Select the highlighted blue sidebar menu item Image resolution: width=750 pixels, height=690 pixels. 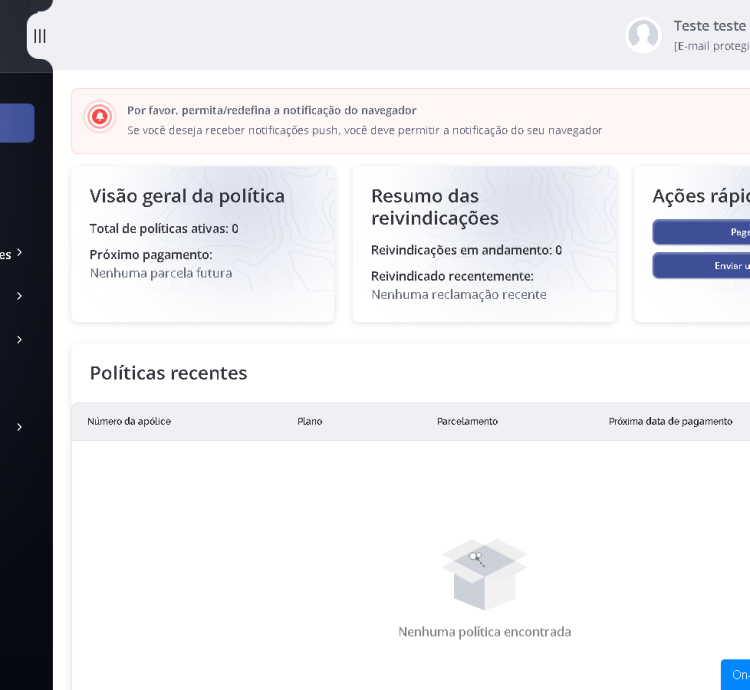pos(17,123)
